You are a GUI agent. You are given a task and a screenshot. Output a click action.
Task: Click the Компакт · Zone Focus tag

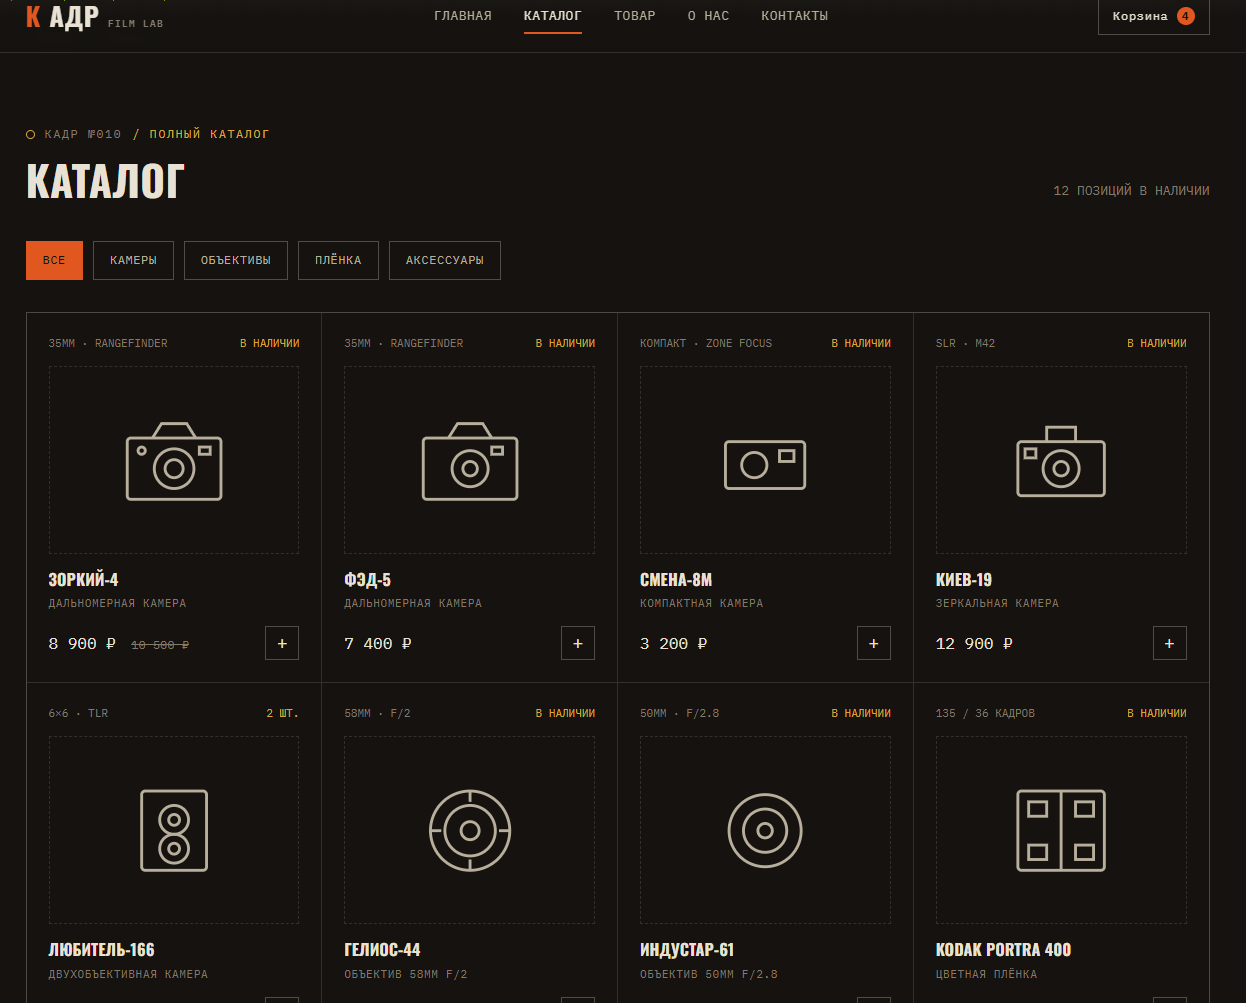[706, 343]
